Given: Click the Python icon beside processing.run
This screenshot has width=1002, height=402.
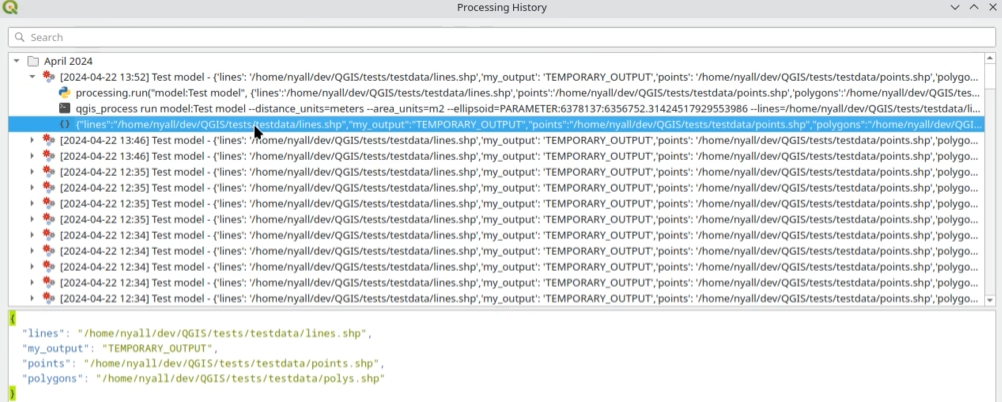Looking at the screenshot, I should coord(64,92).
